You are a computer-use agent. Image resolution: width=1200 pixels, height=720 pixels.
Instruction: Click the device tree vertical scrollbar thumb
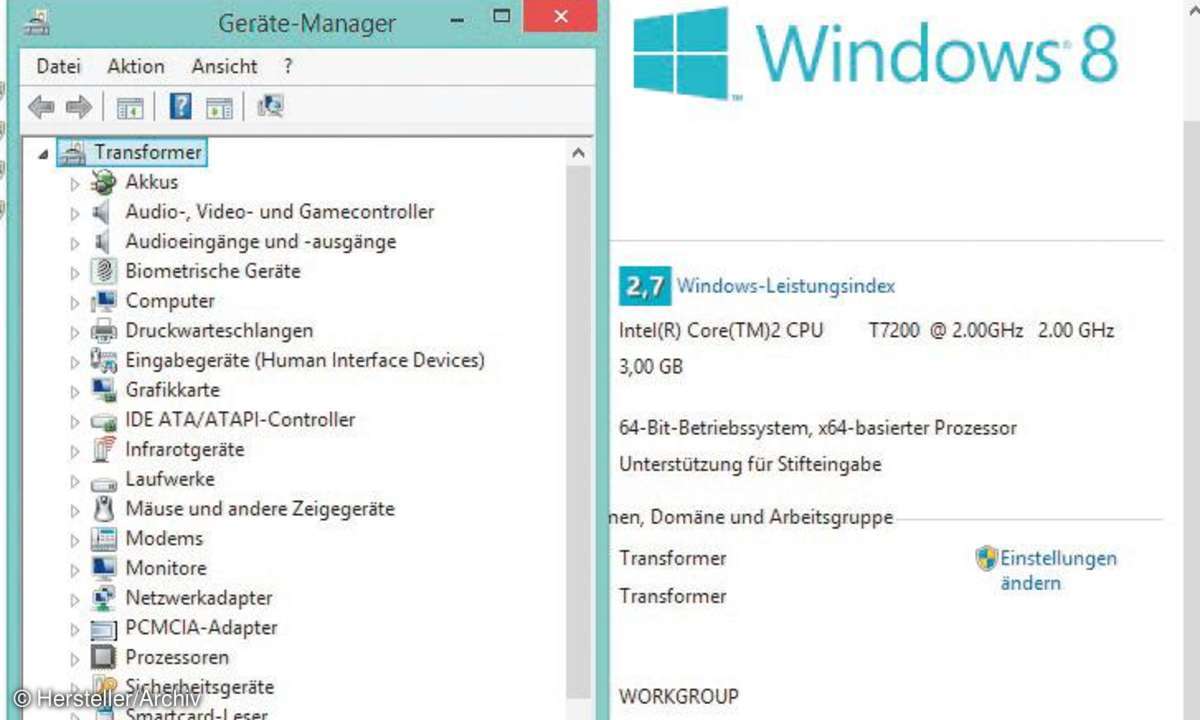click(578, 430)
